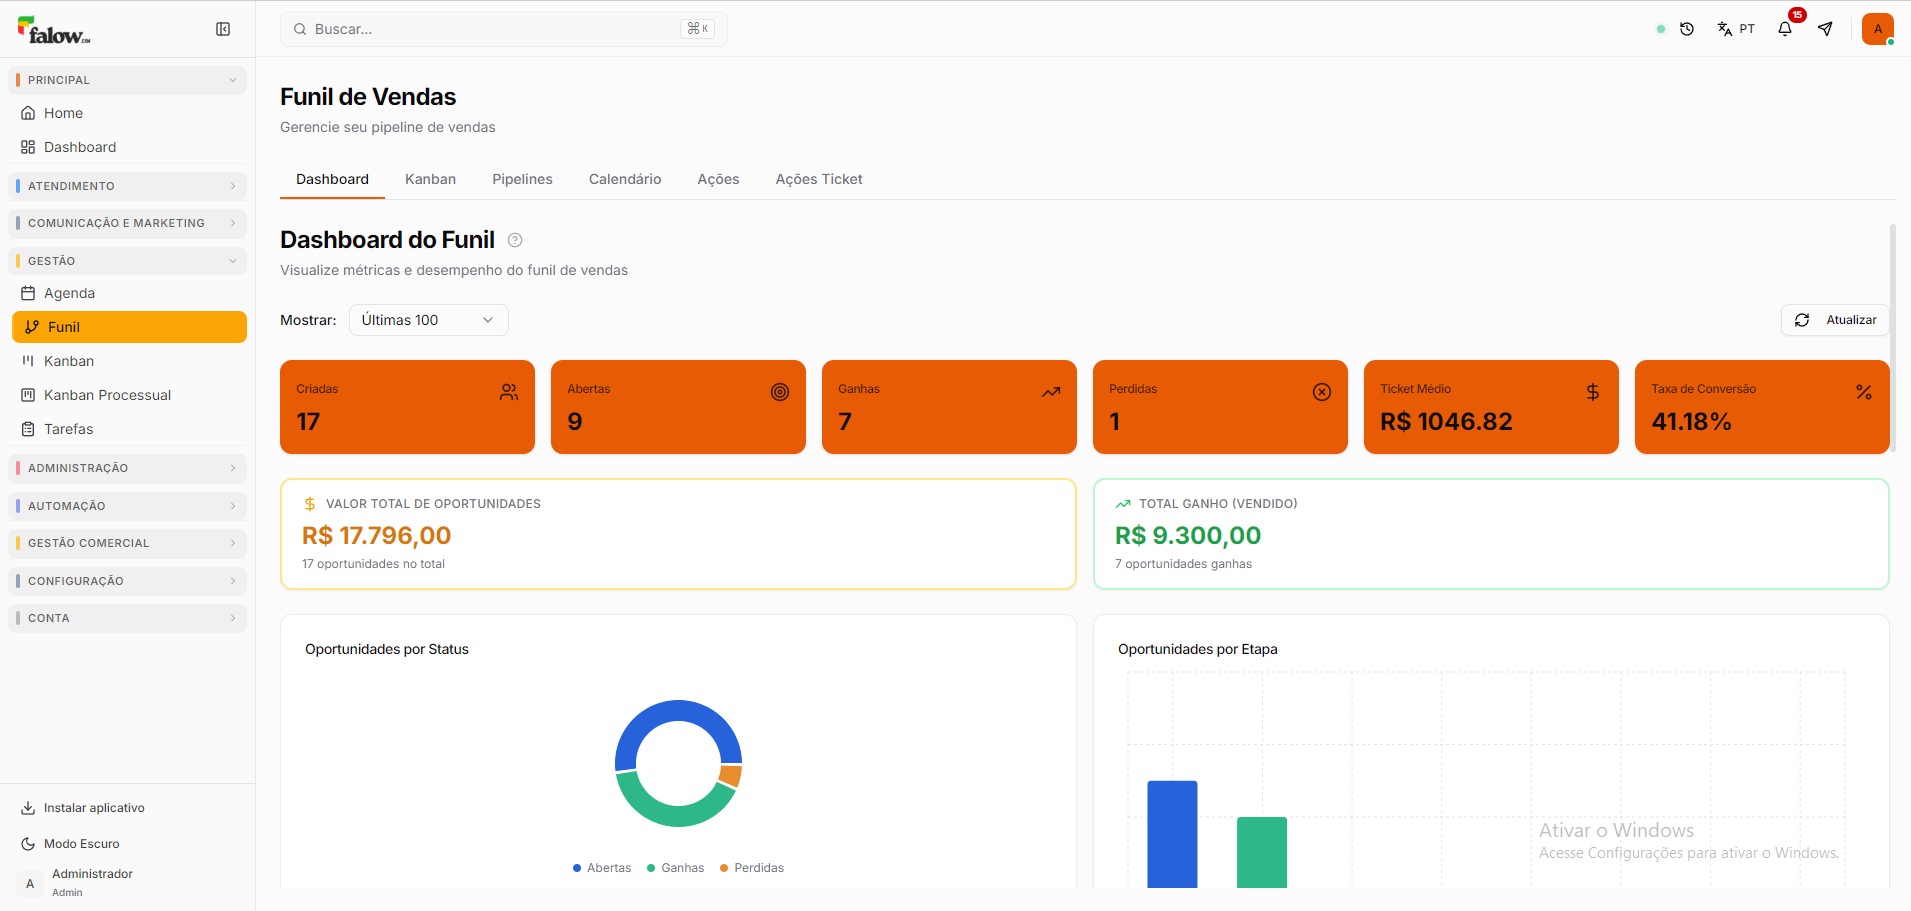Toggle Perdidas series in chart legend
Viewport: 1911px width, 911px height.
pyautogui.click(x=752, y=868)
